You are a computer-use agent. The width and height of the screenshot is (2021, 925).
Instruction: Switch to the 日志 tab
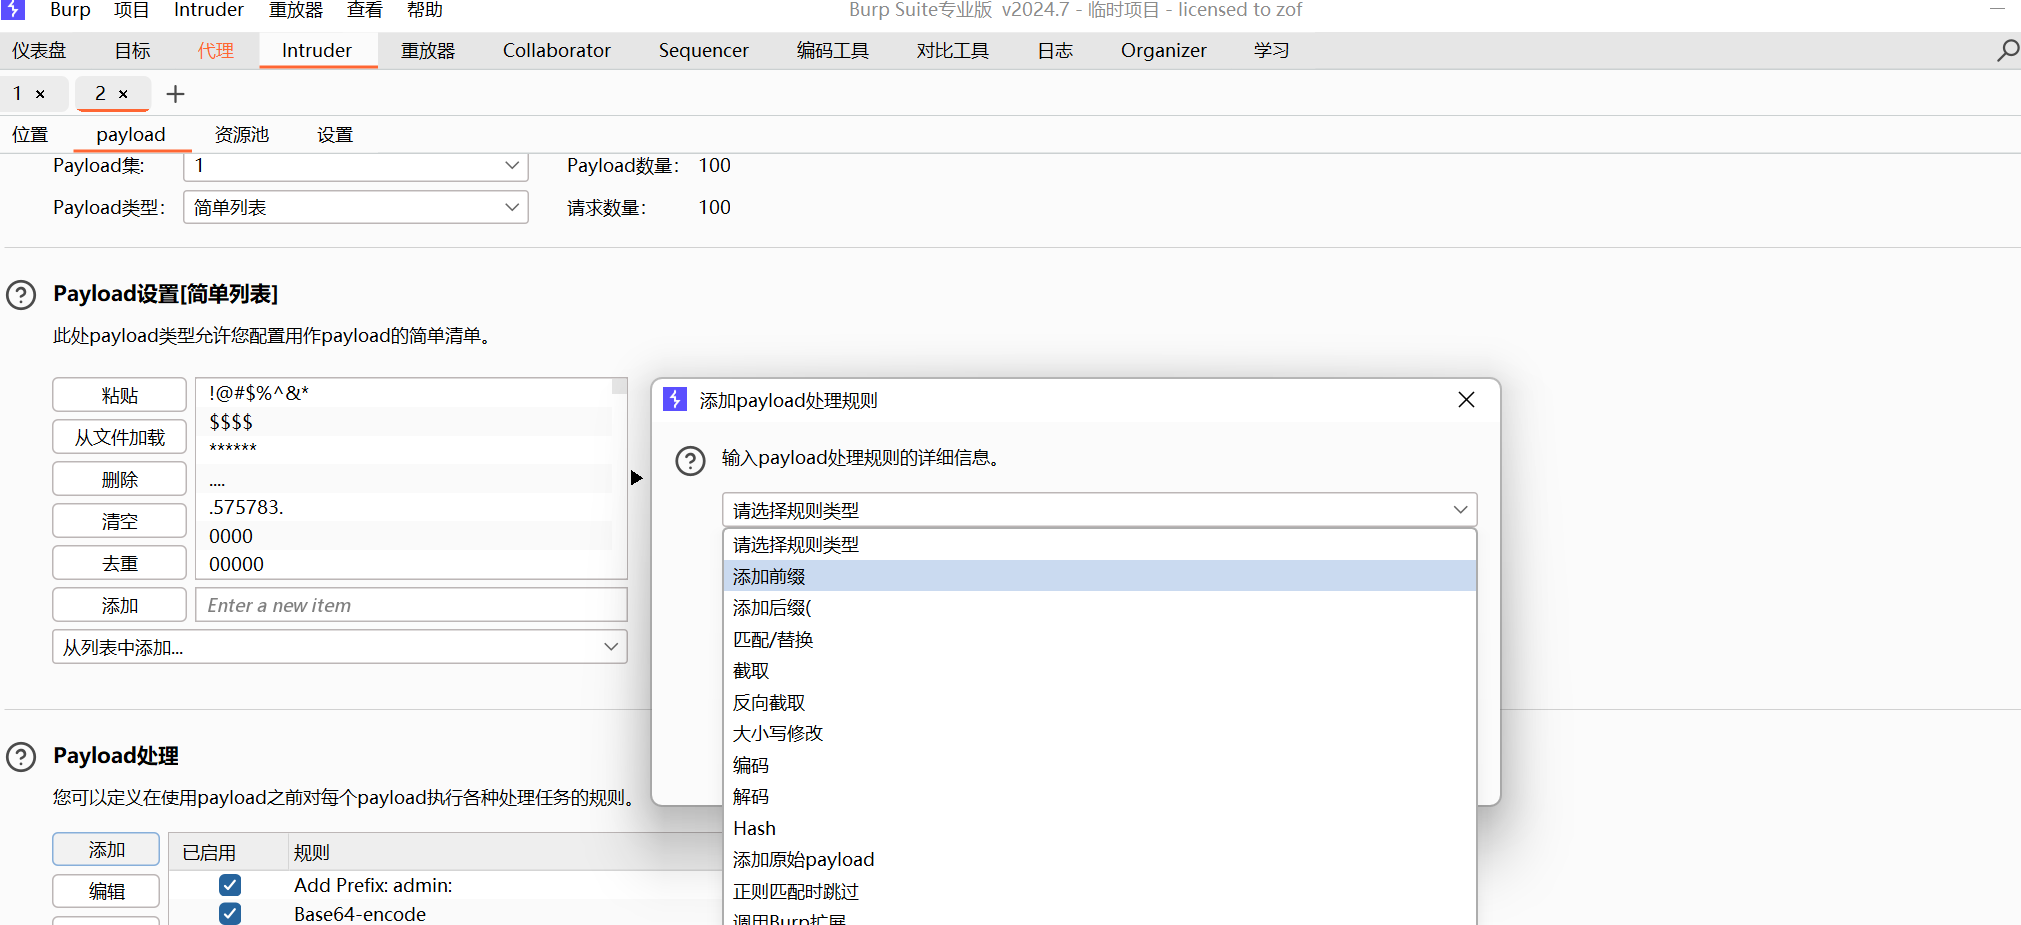click(x=1055, y=51)
